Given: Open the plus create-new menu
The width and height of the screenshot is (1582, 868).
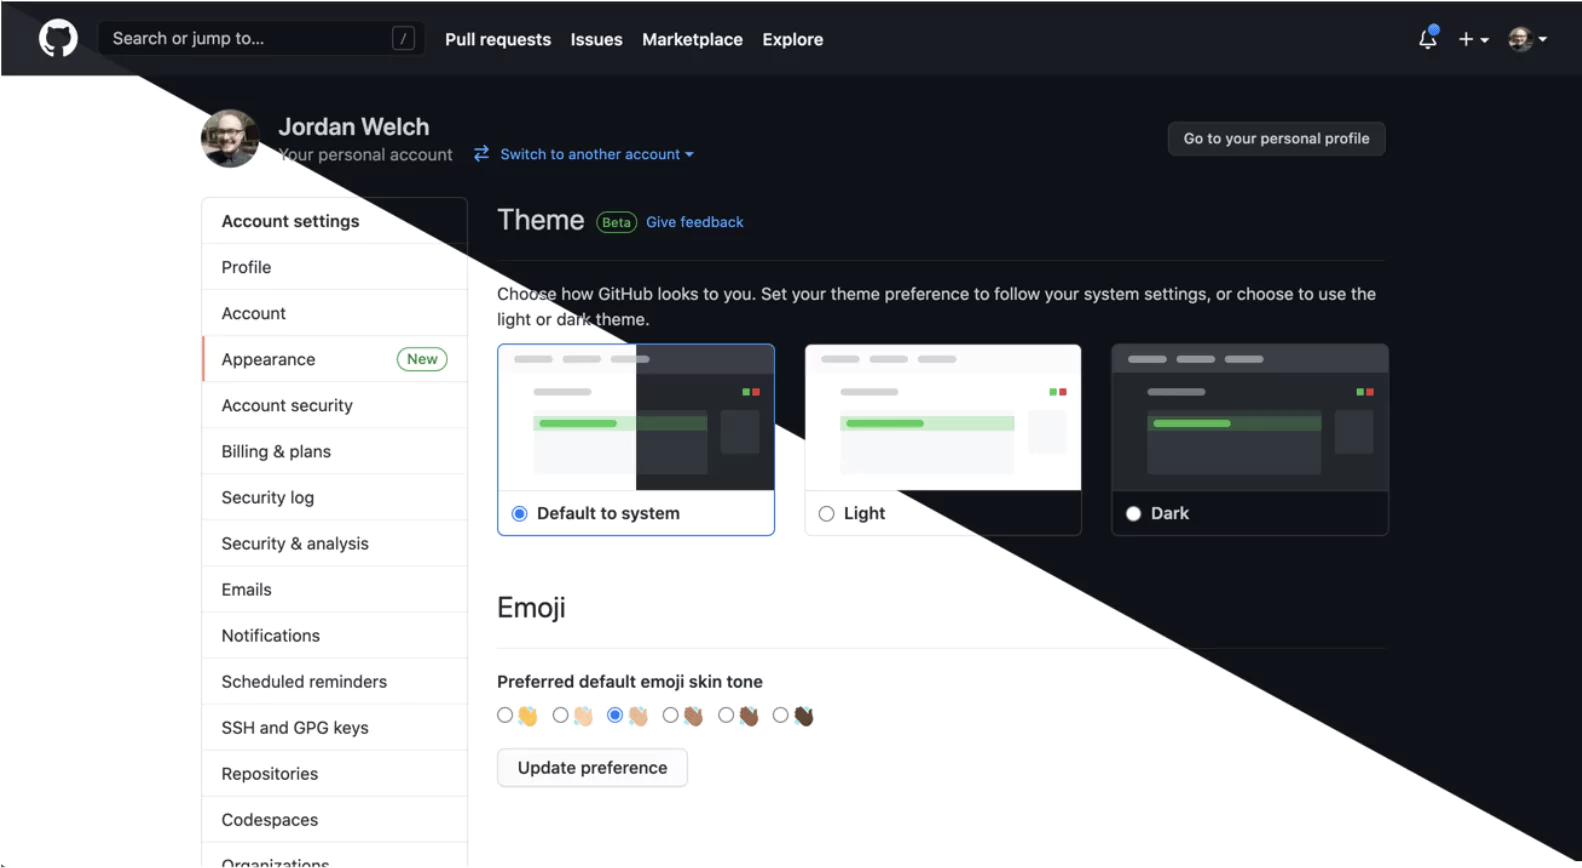Looking at the screenshot, I should (x=1473, y=39).
